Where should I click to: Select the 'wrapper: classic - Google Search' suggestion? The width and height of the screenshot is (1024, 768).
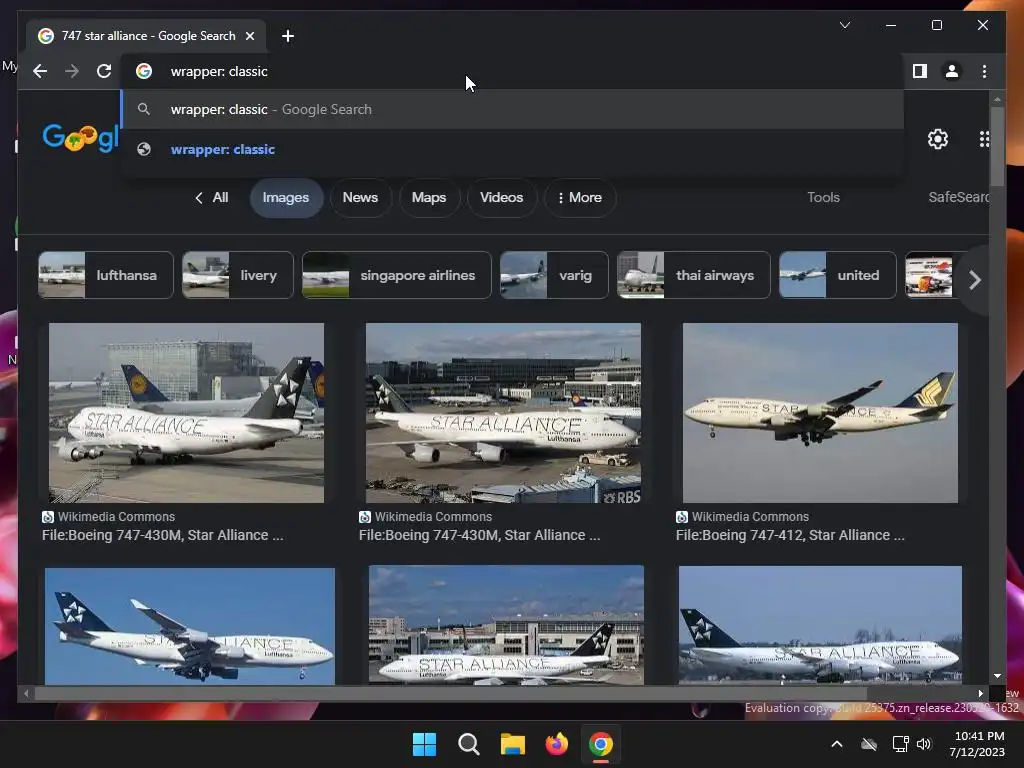[x=513, y=109]
